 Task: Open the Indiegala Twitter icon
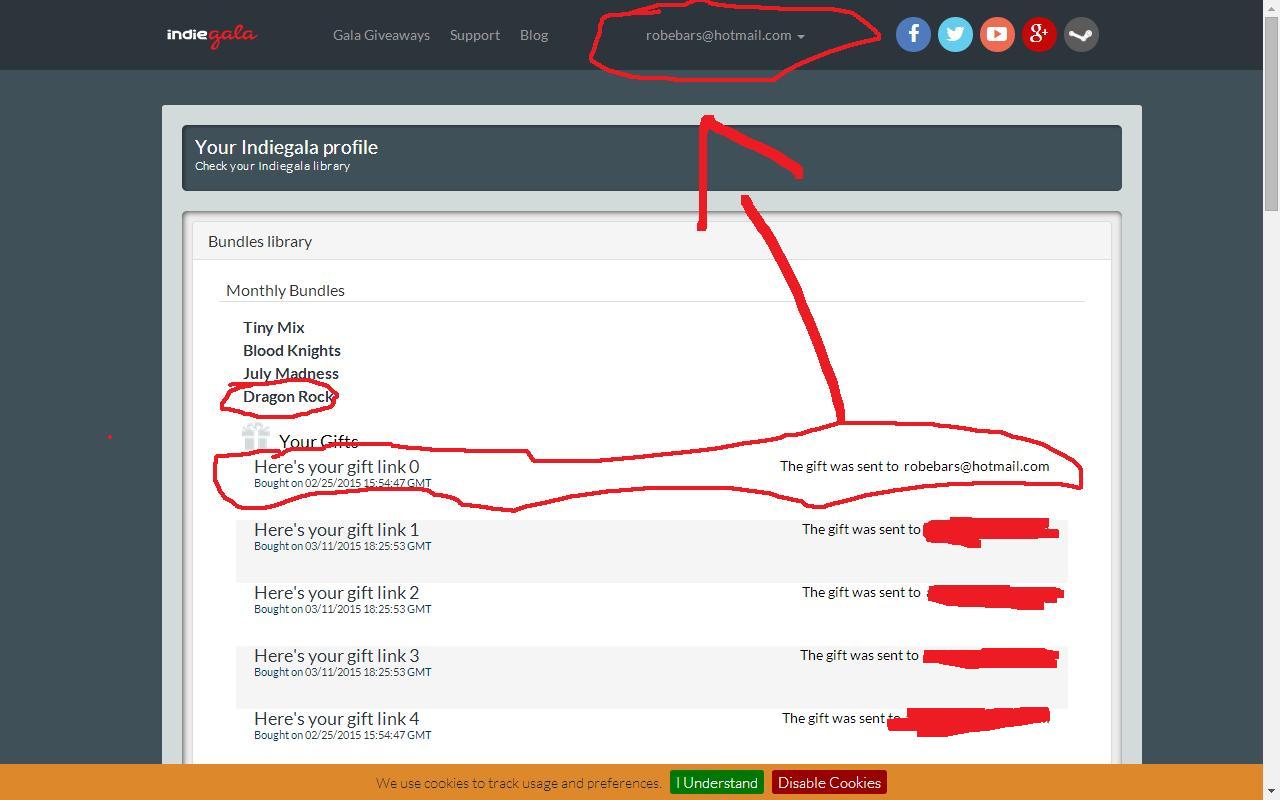(955, 35)
